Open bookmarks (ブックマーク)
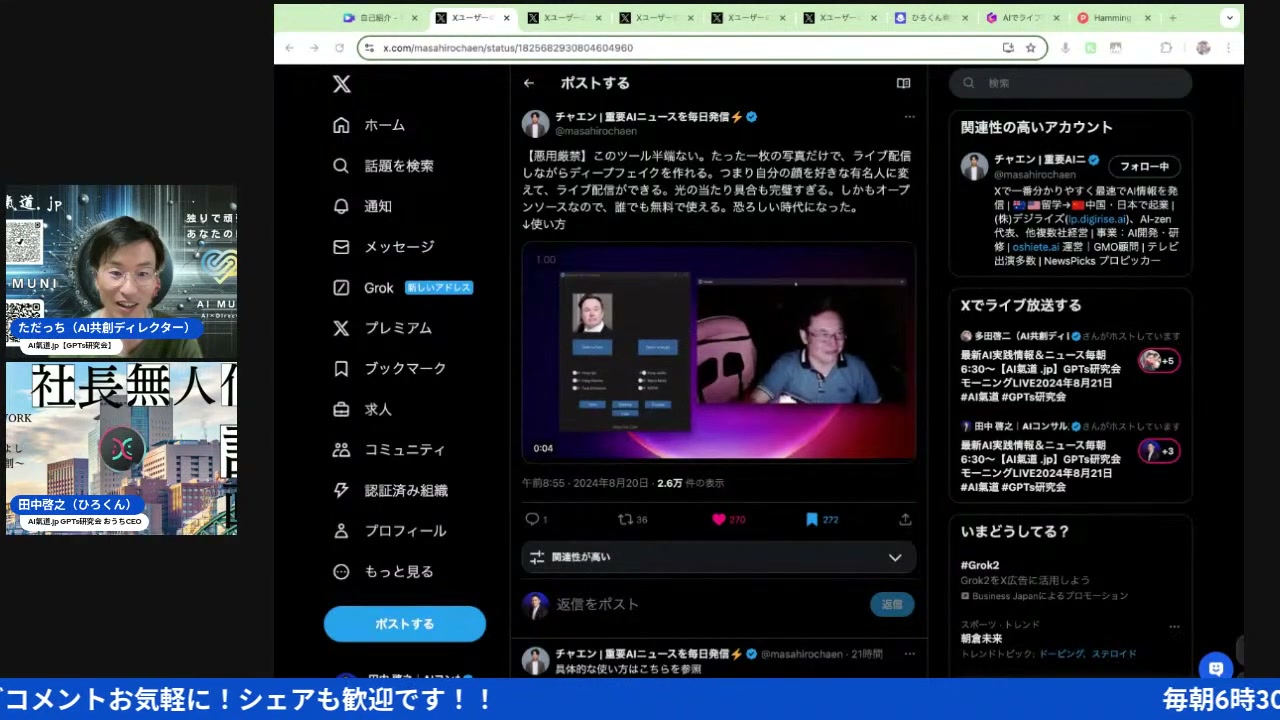This screenshot has height=720, width=1280. pos(390,368)
